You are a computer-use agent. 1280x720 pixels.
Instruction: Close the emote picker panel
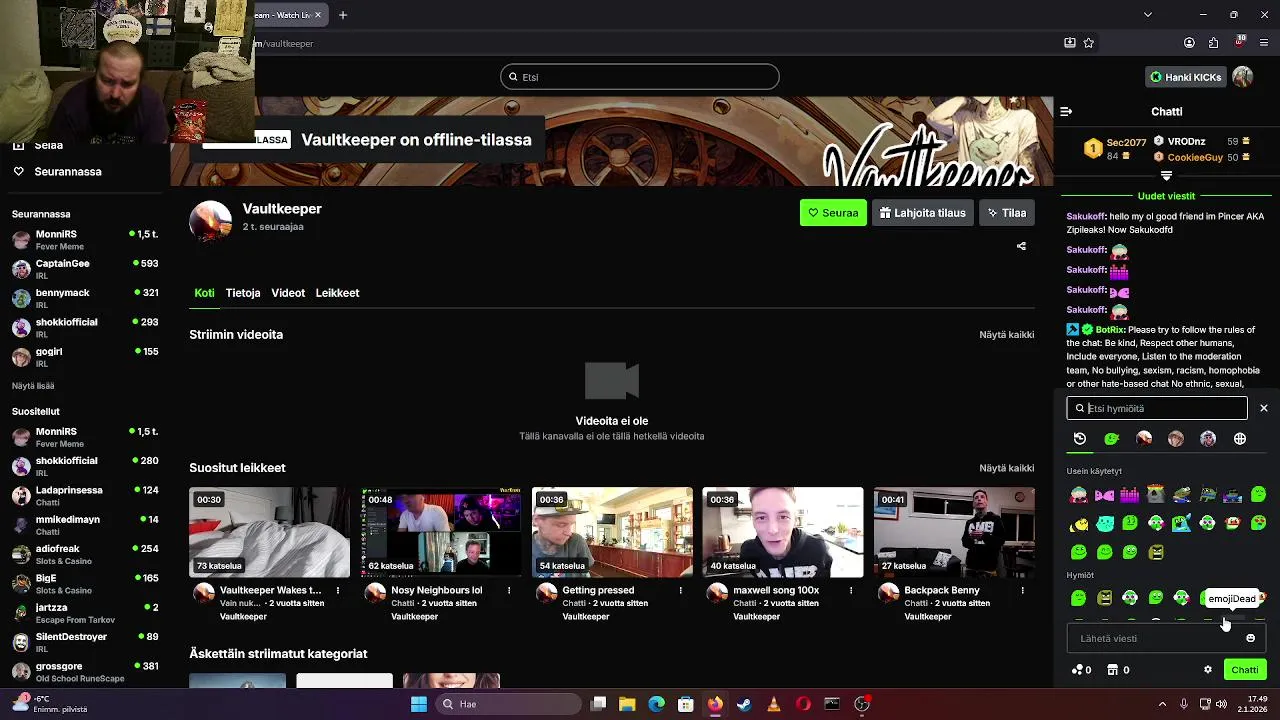(x=1264, y=408)
